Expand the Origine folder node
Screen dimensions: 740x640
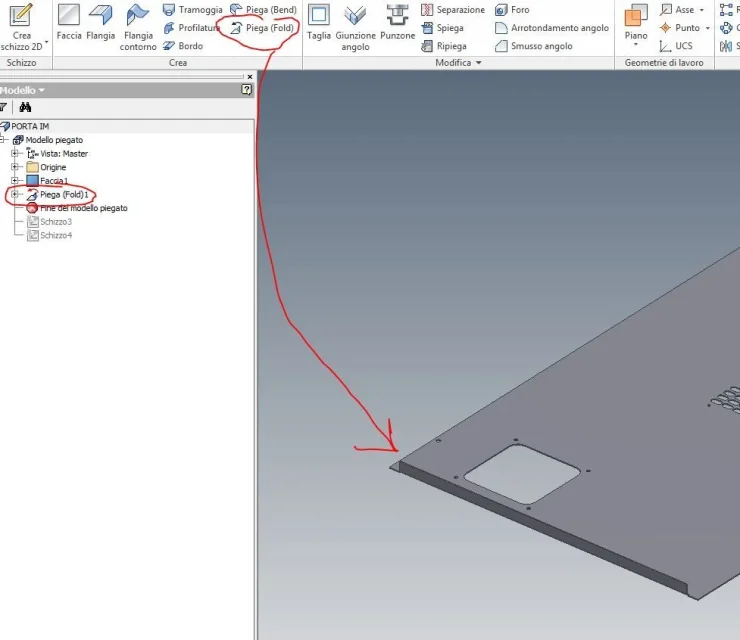pos(15,167)
